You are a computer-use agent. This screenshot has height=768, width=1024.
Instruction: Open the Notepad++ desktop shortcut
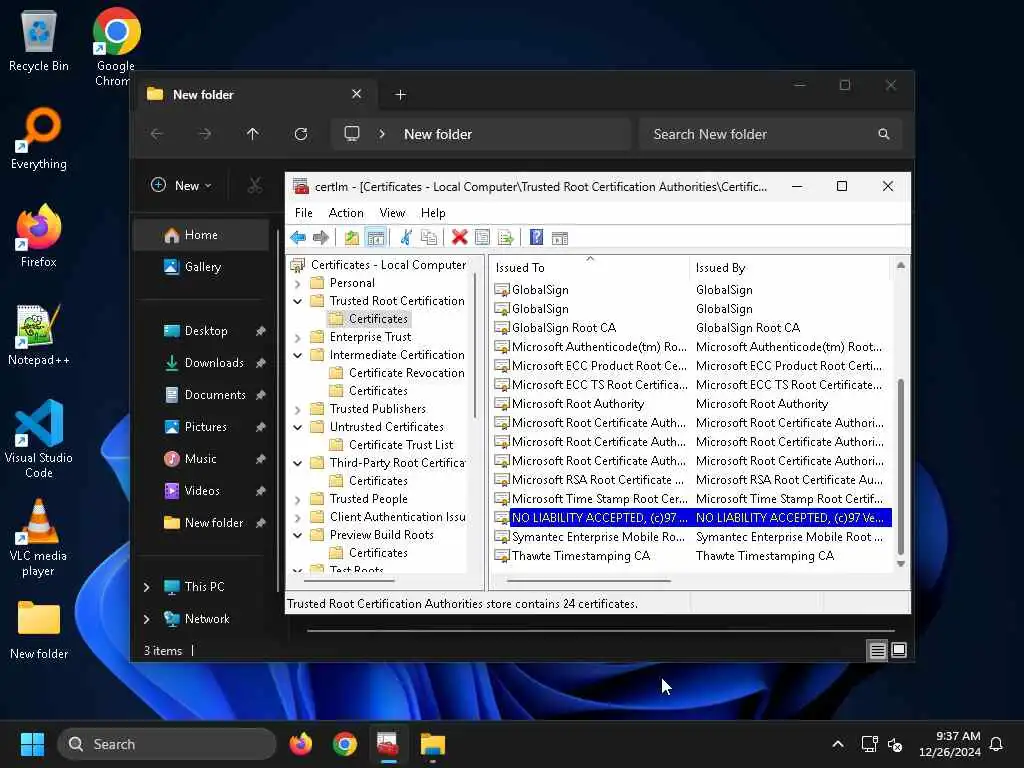(x=39, y=334)
